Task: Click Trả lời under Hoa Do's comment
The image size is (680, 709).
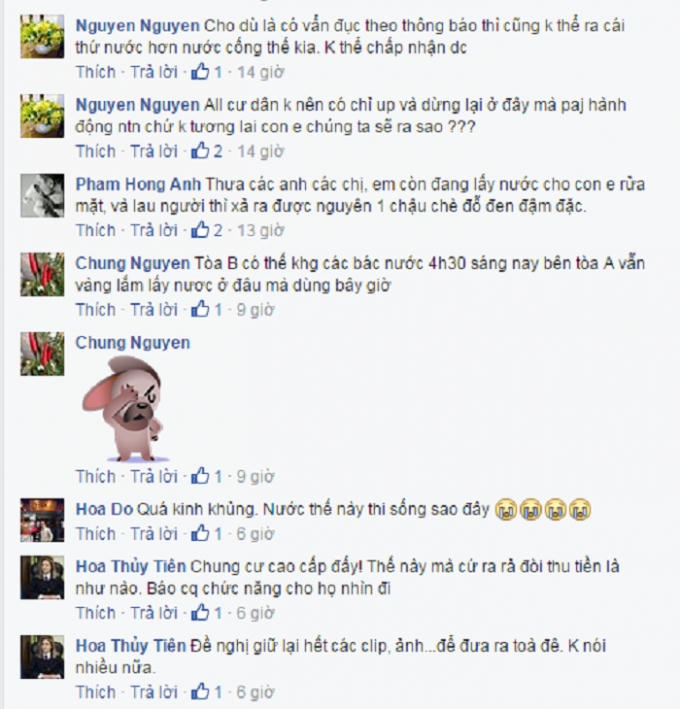Action: pos(154,534)
